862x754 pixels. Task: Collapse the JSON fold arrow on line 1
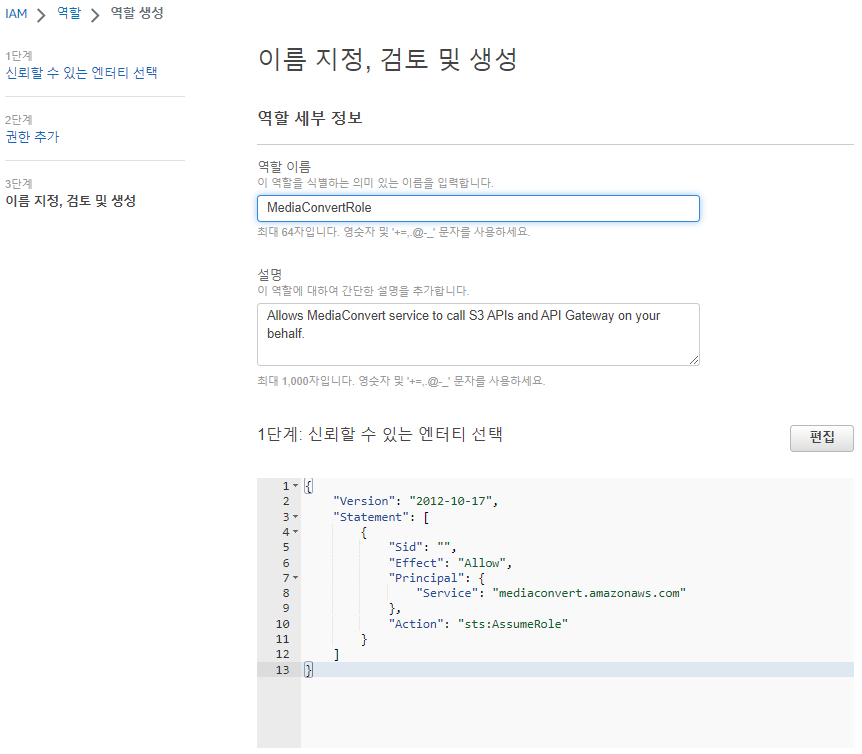[296, 486]
